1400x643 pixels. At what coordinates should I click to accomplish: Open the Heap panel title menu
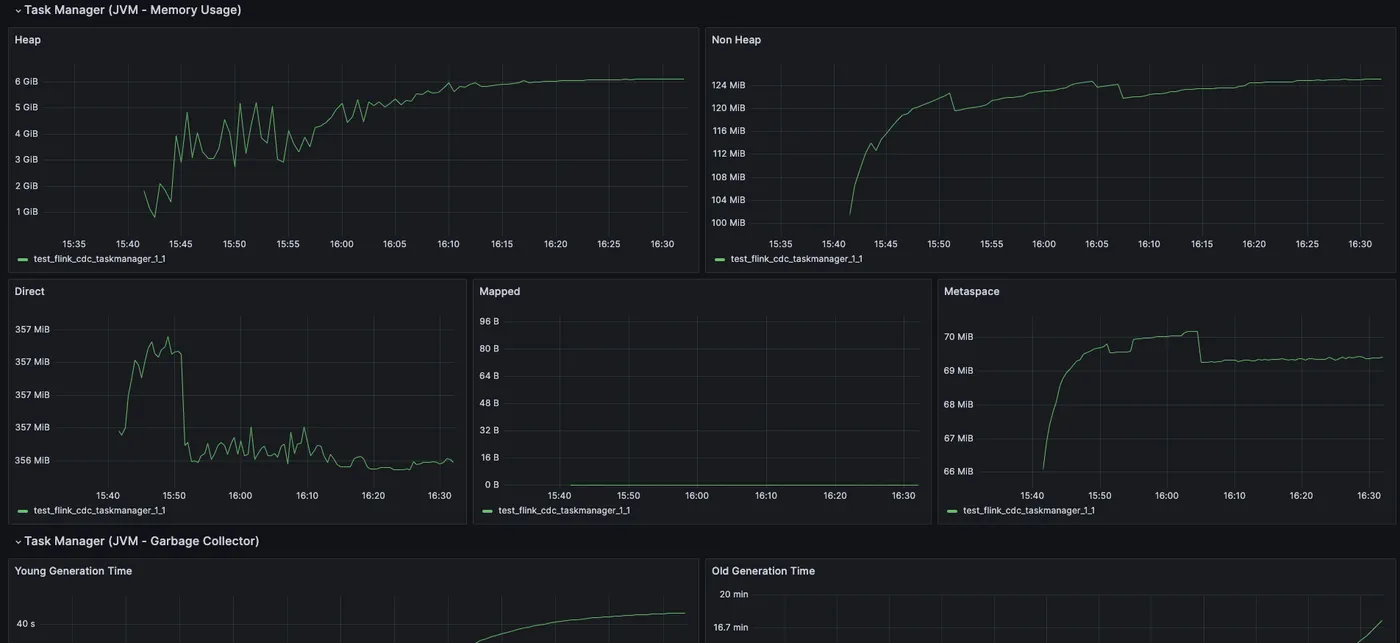point(28,40)
